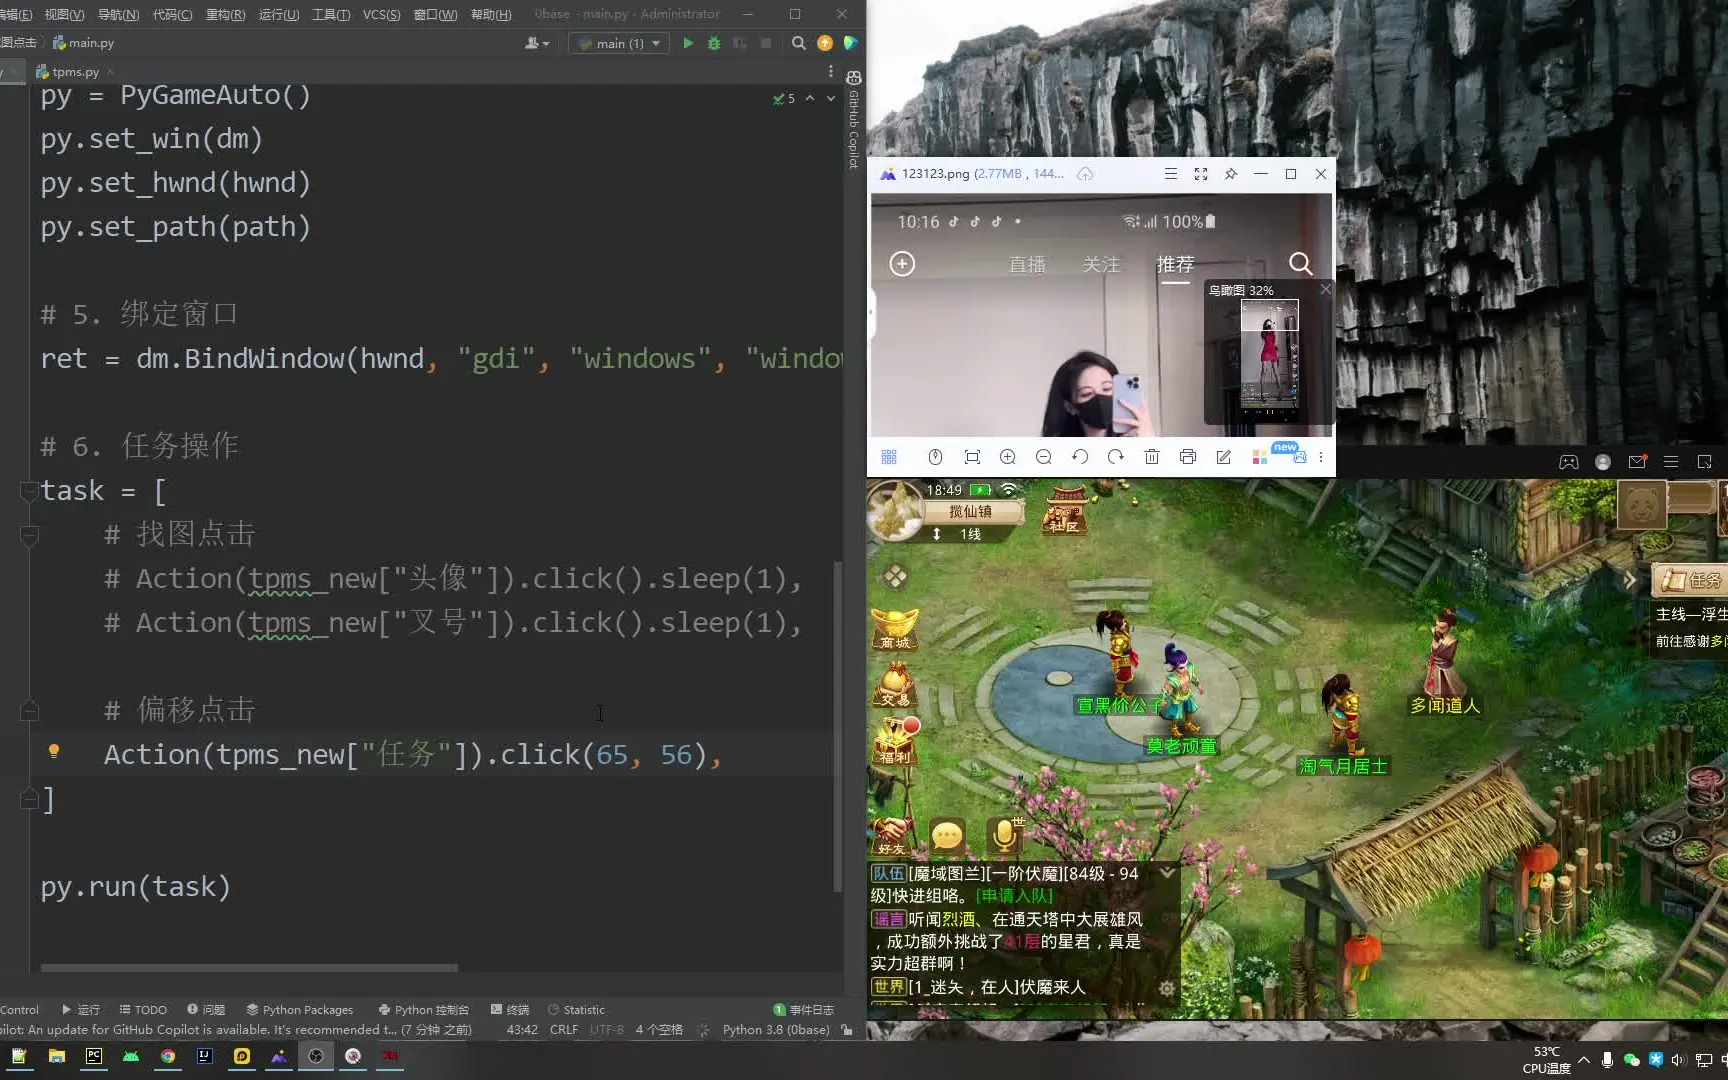The height and width of the screenshot is (1080, 1728).
Task: Click the inspection checkmark count widget
Action: coord(784,98)
